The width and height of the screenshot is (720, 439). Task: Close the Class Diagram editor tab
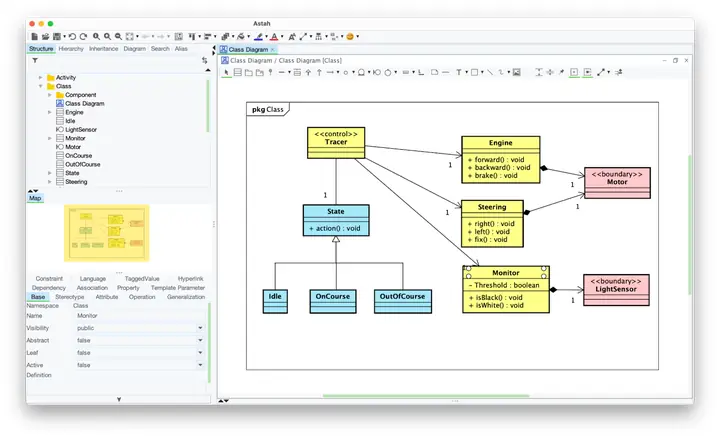click(272, 50)
